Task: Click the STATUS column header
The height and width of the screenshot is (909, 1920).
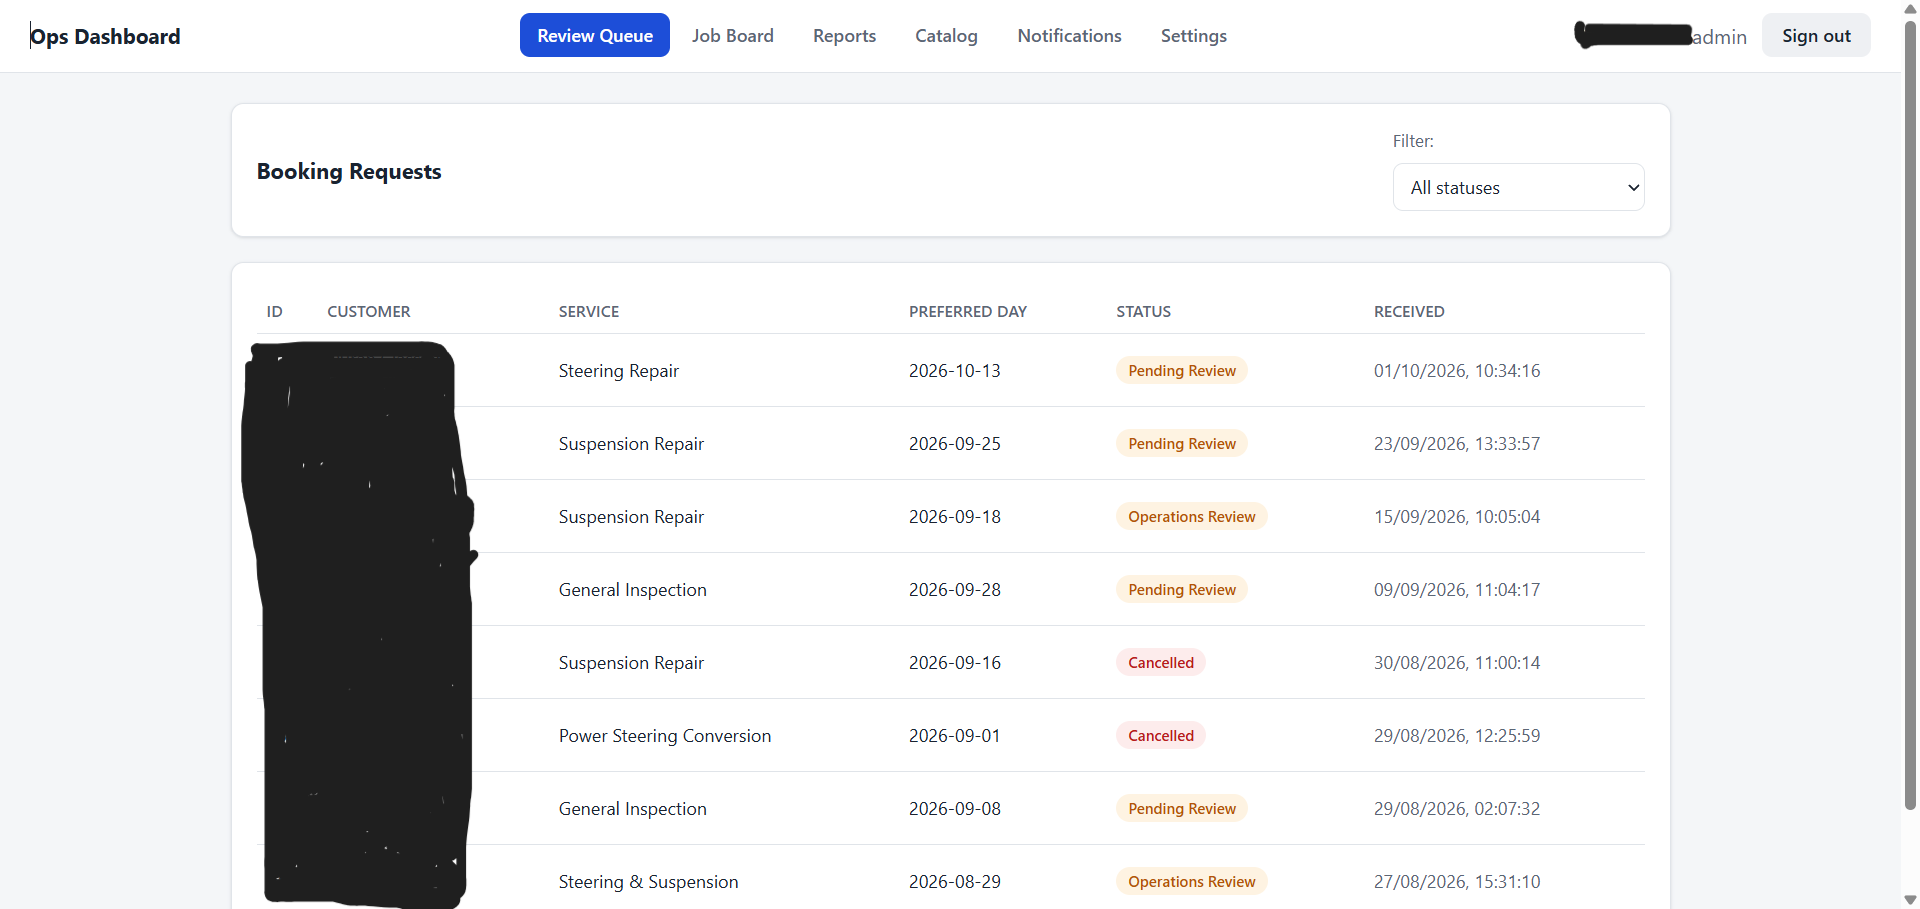Action: click(x=1143, y=312)
